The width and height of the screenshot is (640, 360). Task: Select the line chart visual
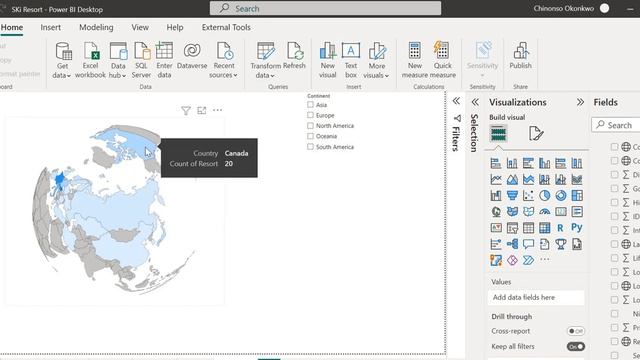click(496, 179)
